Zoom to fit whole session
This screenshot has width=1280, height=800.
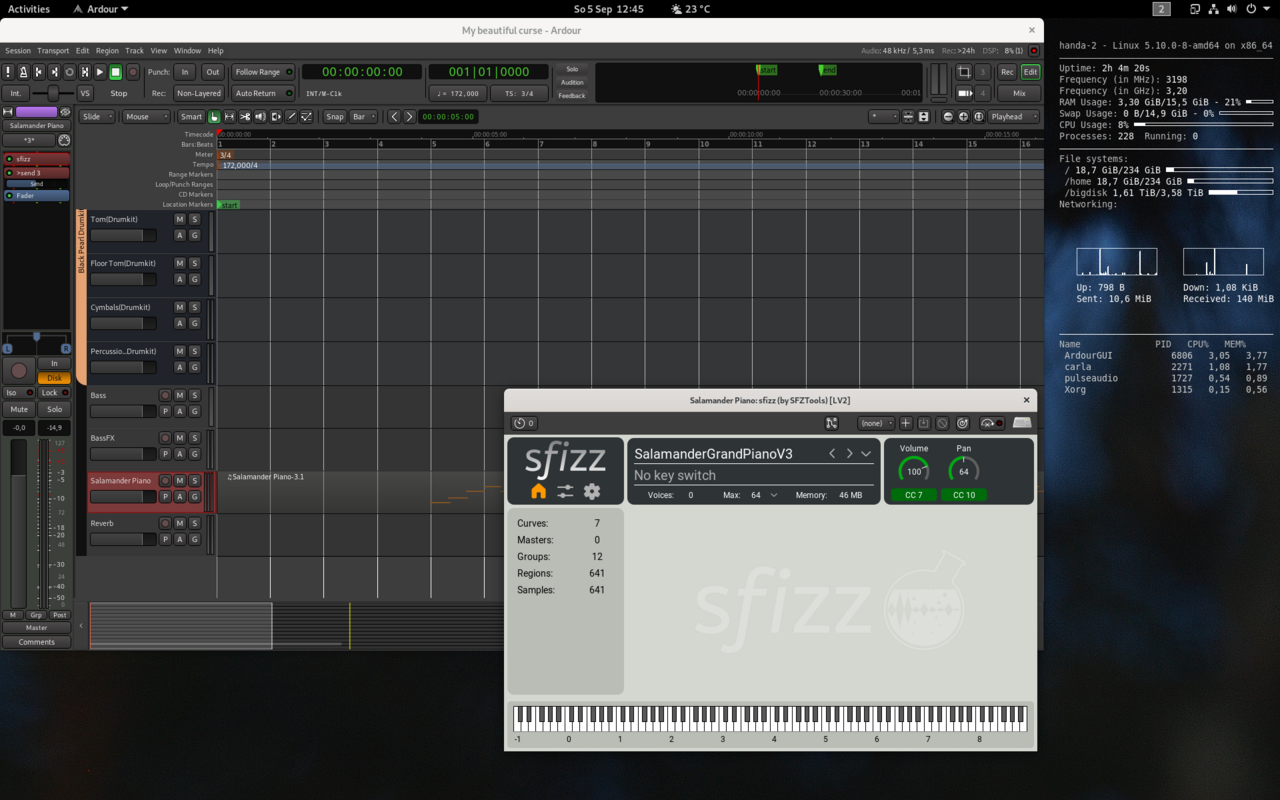click(x=979, y=117)
